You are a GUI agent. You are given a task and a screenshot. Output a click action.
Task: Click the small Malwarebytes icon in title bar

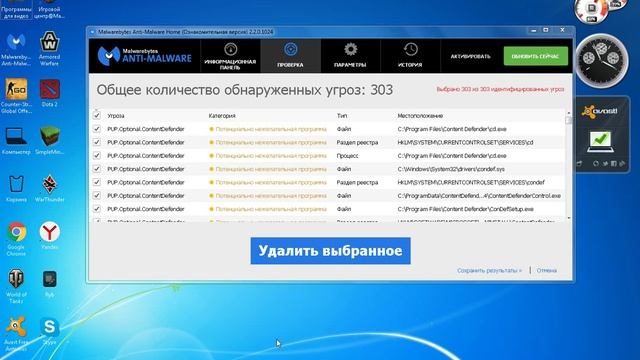[x=92, y=32]
